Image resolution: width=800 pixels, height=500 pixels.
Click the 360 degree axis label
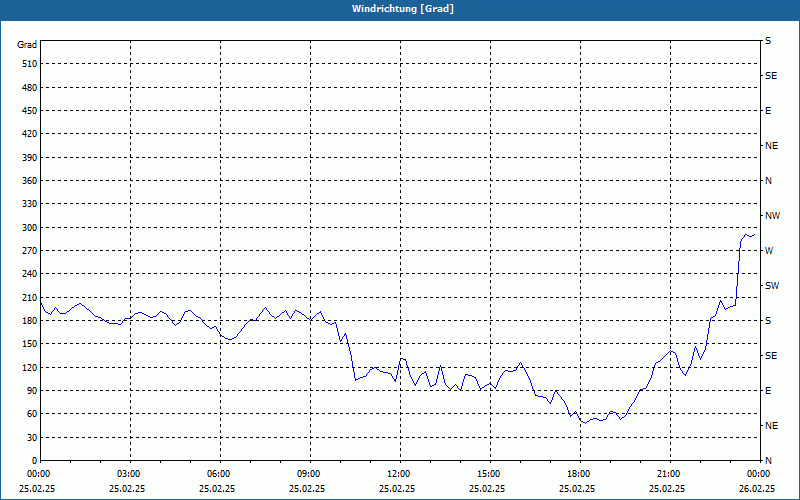click(30, 181)
